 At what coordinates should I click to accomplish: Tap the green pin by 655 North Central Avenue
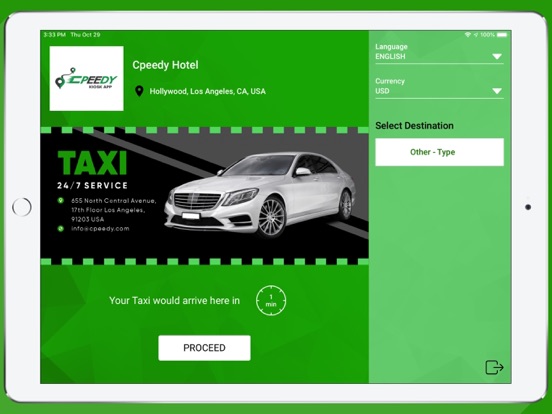point(61,200)
